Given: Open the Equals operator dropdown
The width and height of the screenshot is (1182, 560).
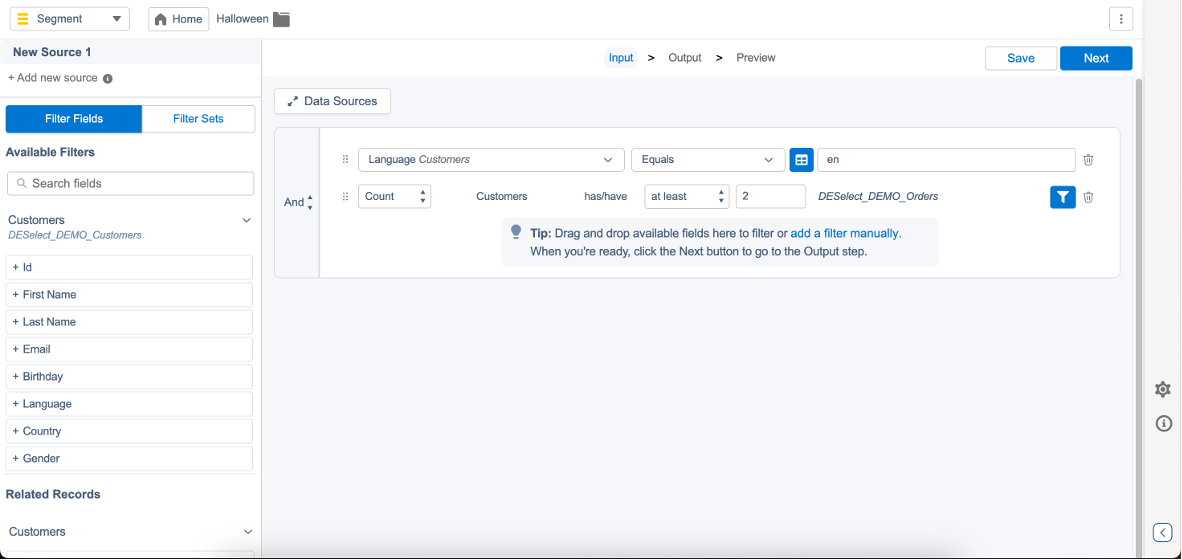Looking at the screenshot, I should (707, 160).
